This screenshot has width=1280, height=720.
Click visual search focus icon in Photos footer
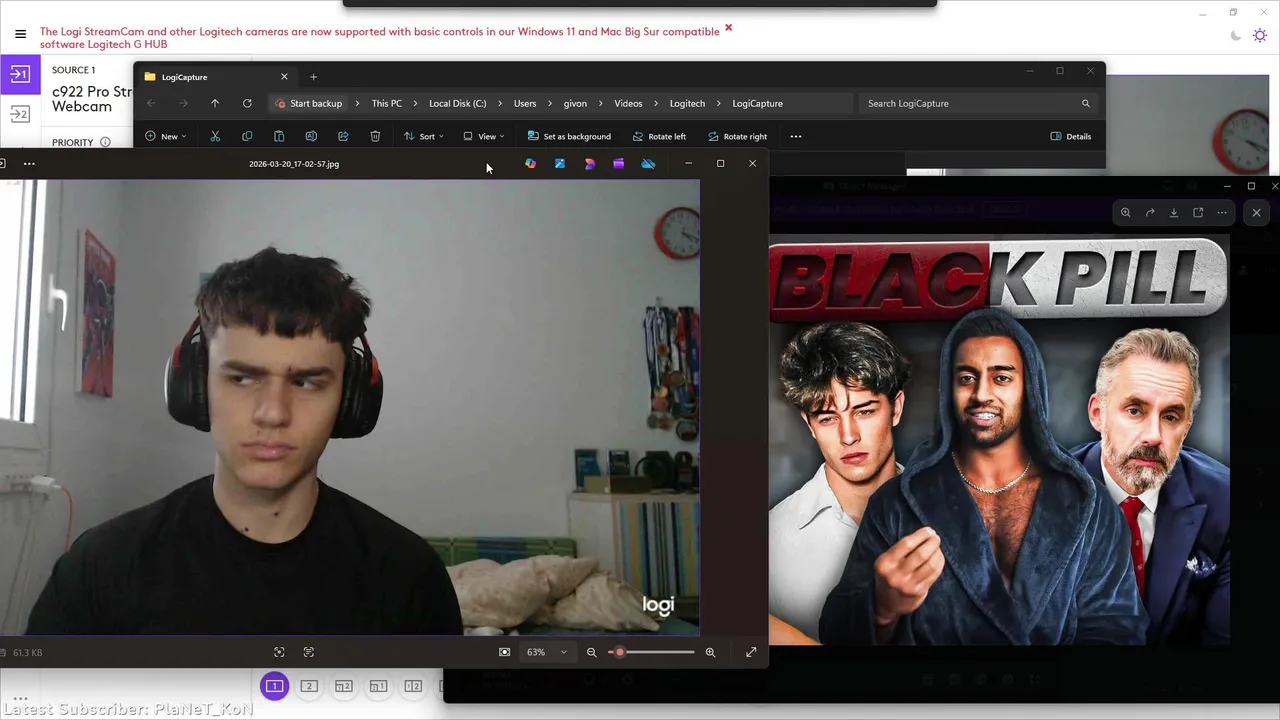[x=279, y=652]
